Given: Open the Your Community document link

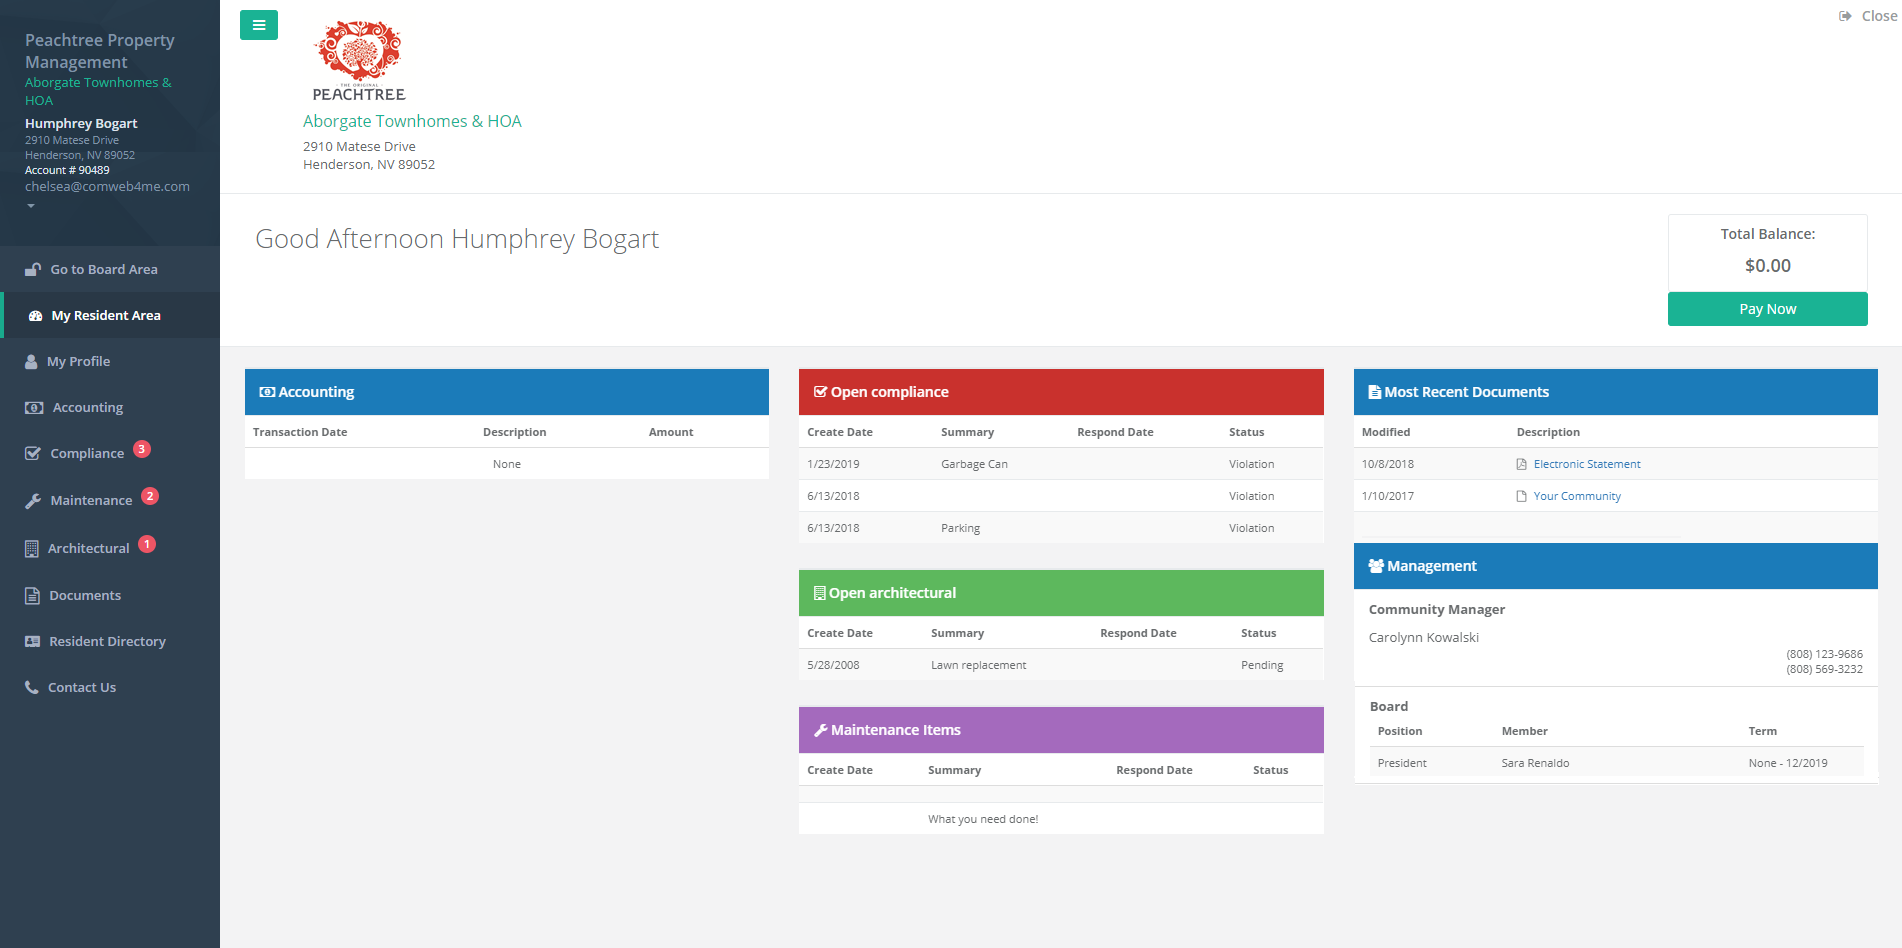Looking at the screenshot, I should pyautogui.click(x=1576, y=496).
